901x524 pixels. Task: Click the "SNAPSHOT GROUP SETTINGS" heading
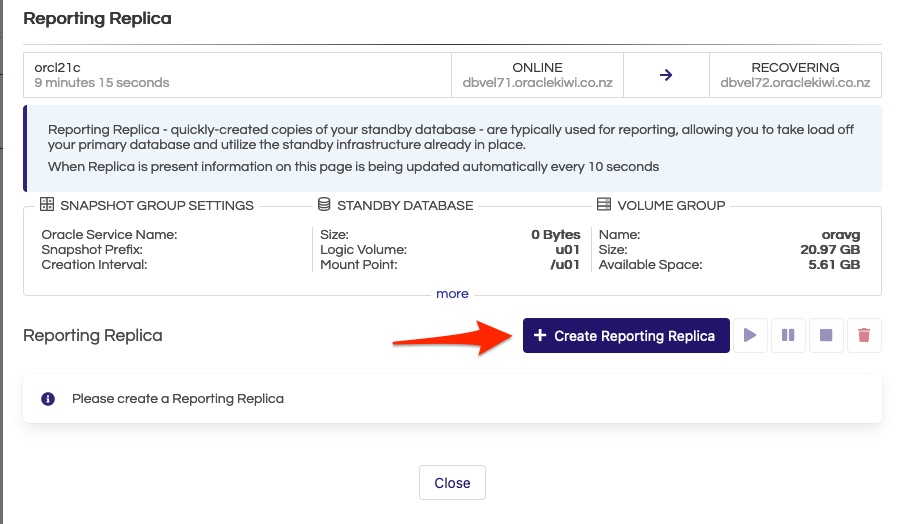click(157, 205)
